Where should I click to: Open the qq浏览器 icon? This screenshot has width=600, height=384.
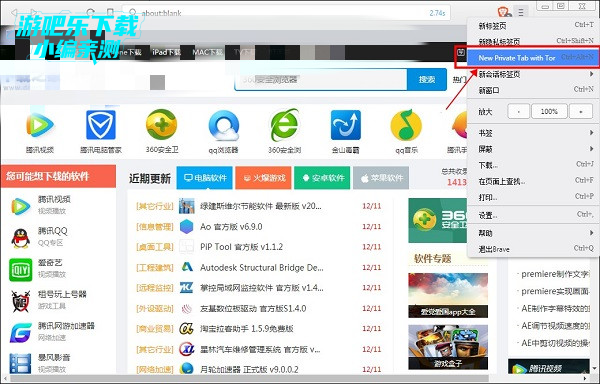223,126
